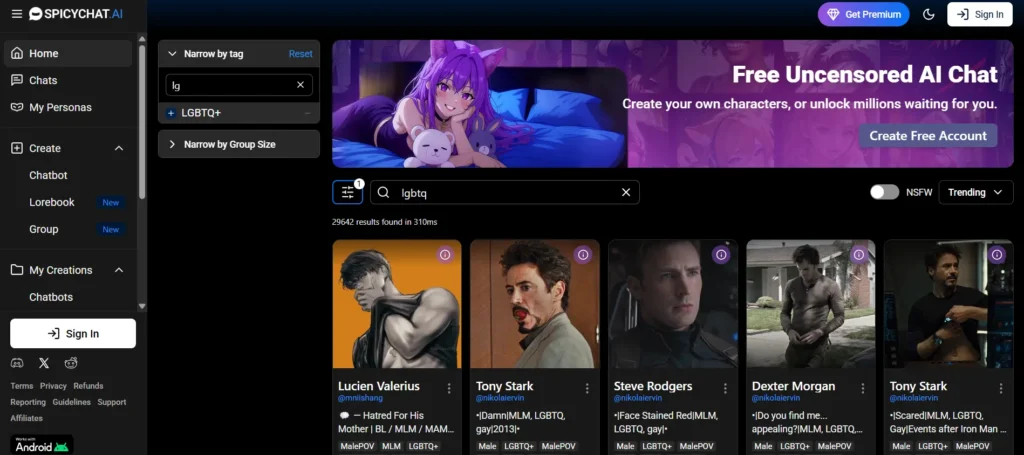This screenshot has width=1024, height=455.
Task: Open the hamburger menu beside the SpicyChat logo
Action: [x=16, y=14]
